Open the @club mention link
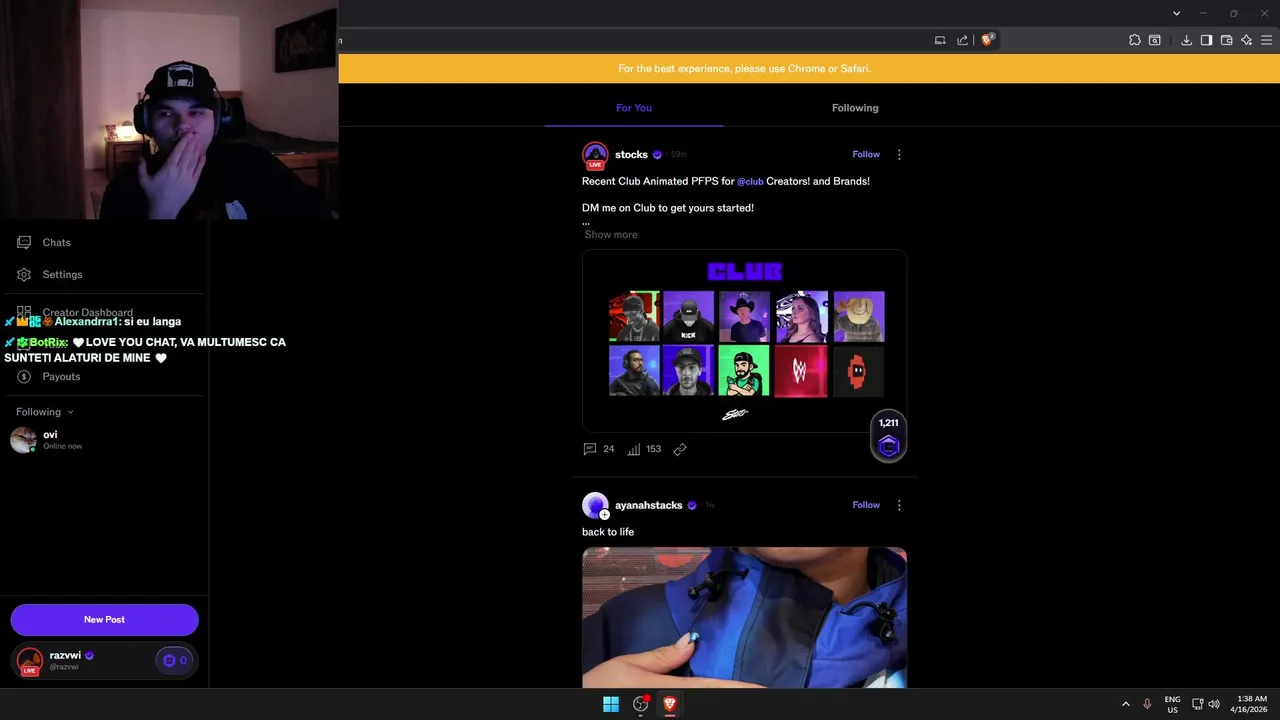1280x720 pixels. pos(750,181)
